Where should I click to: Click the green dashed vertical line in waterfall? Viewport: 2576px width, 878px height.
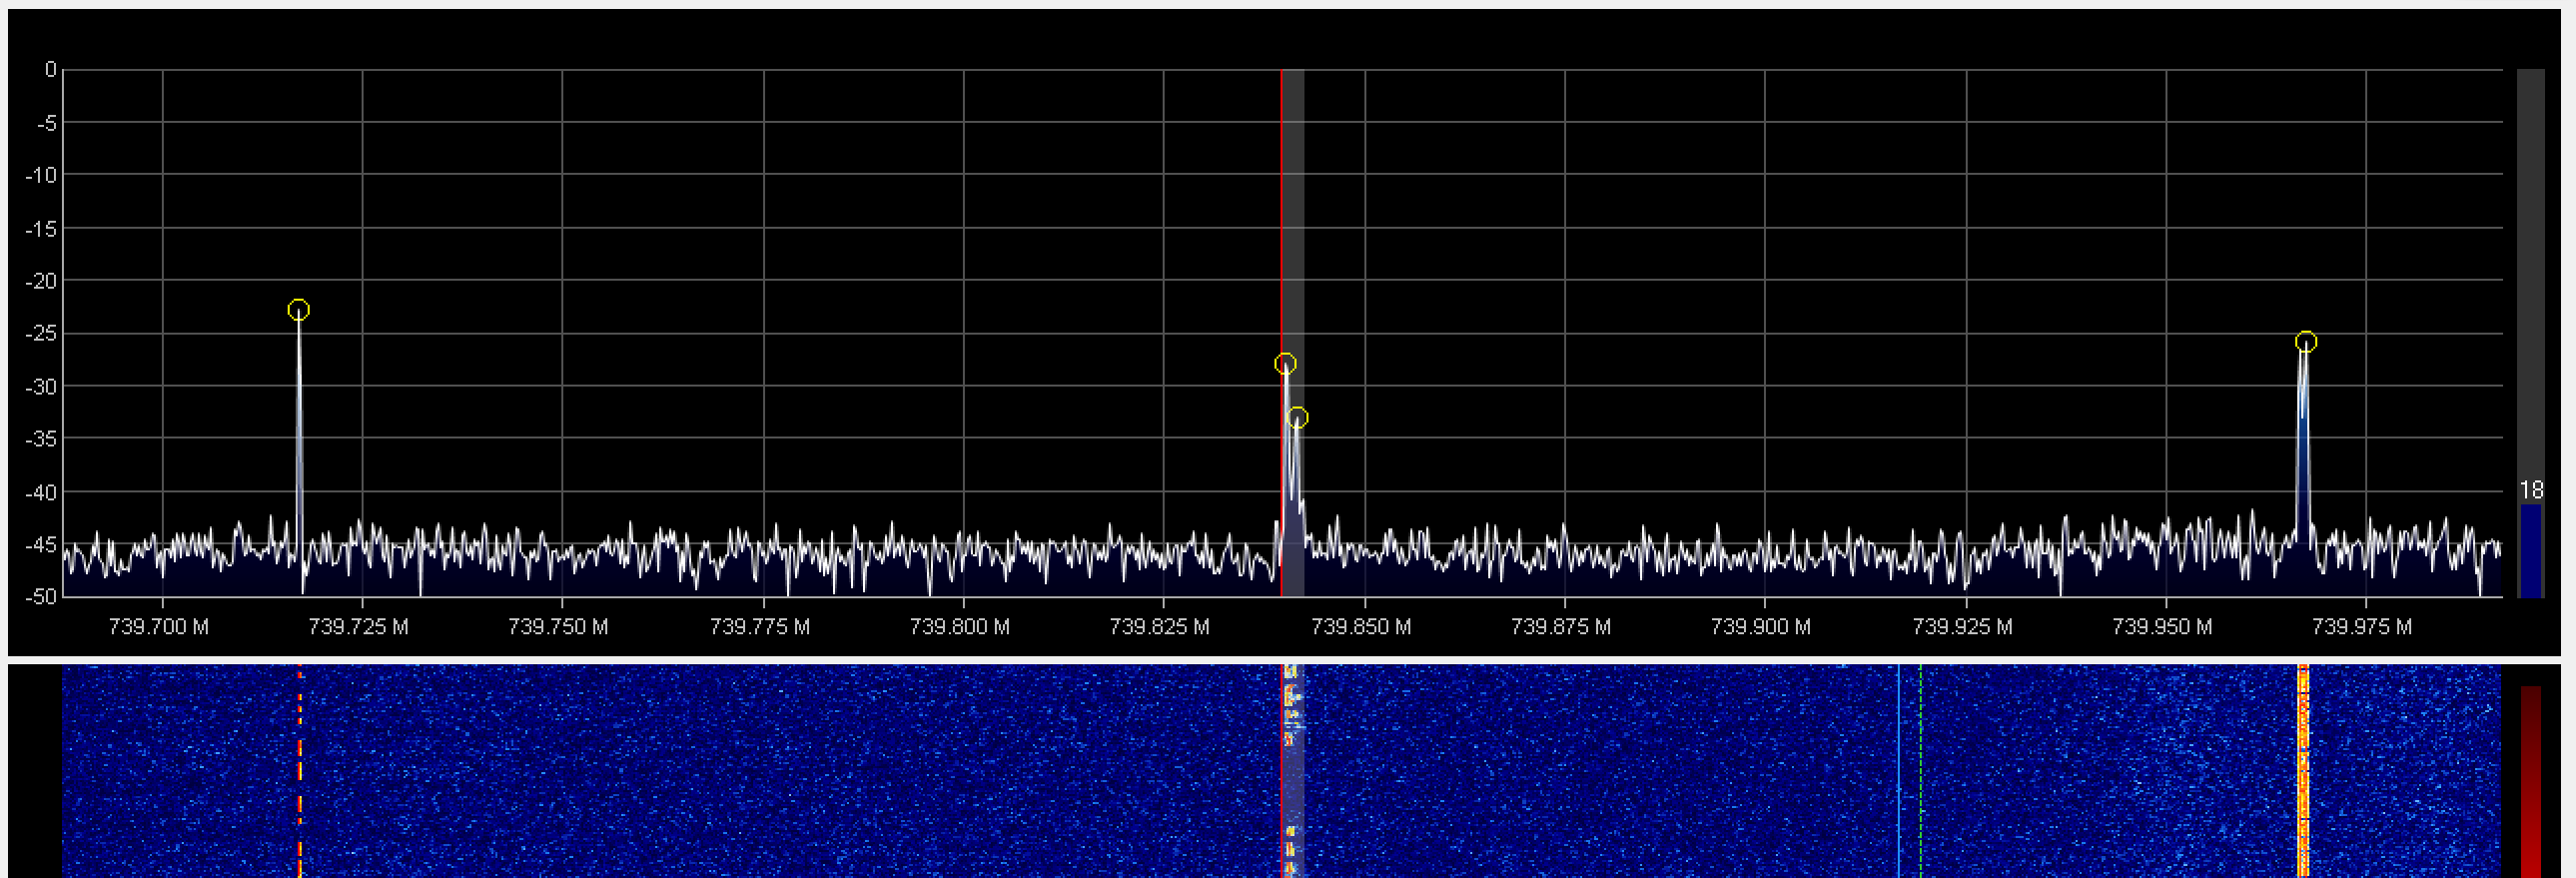[x=1920, y=771]
